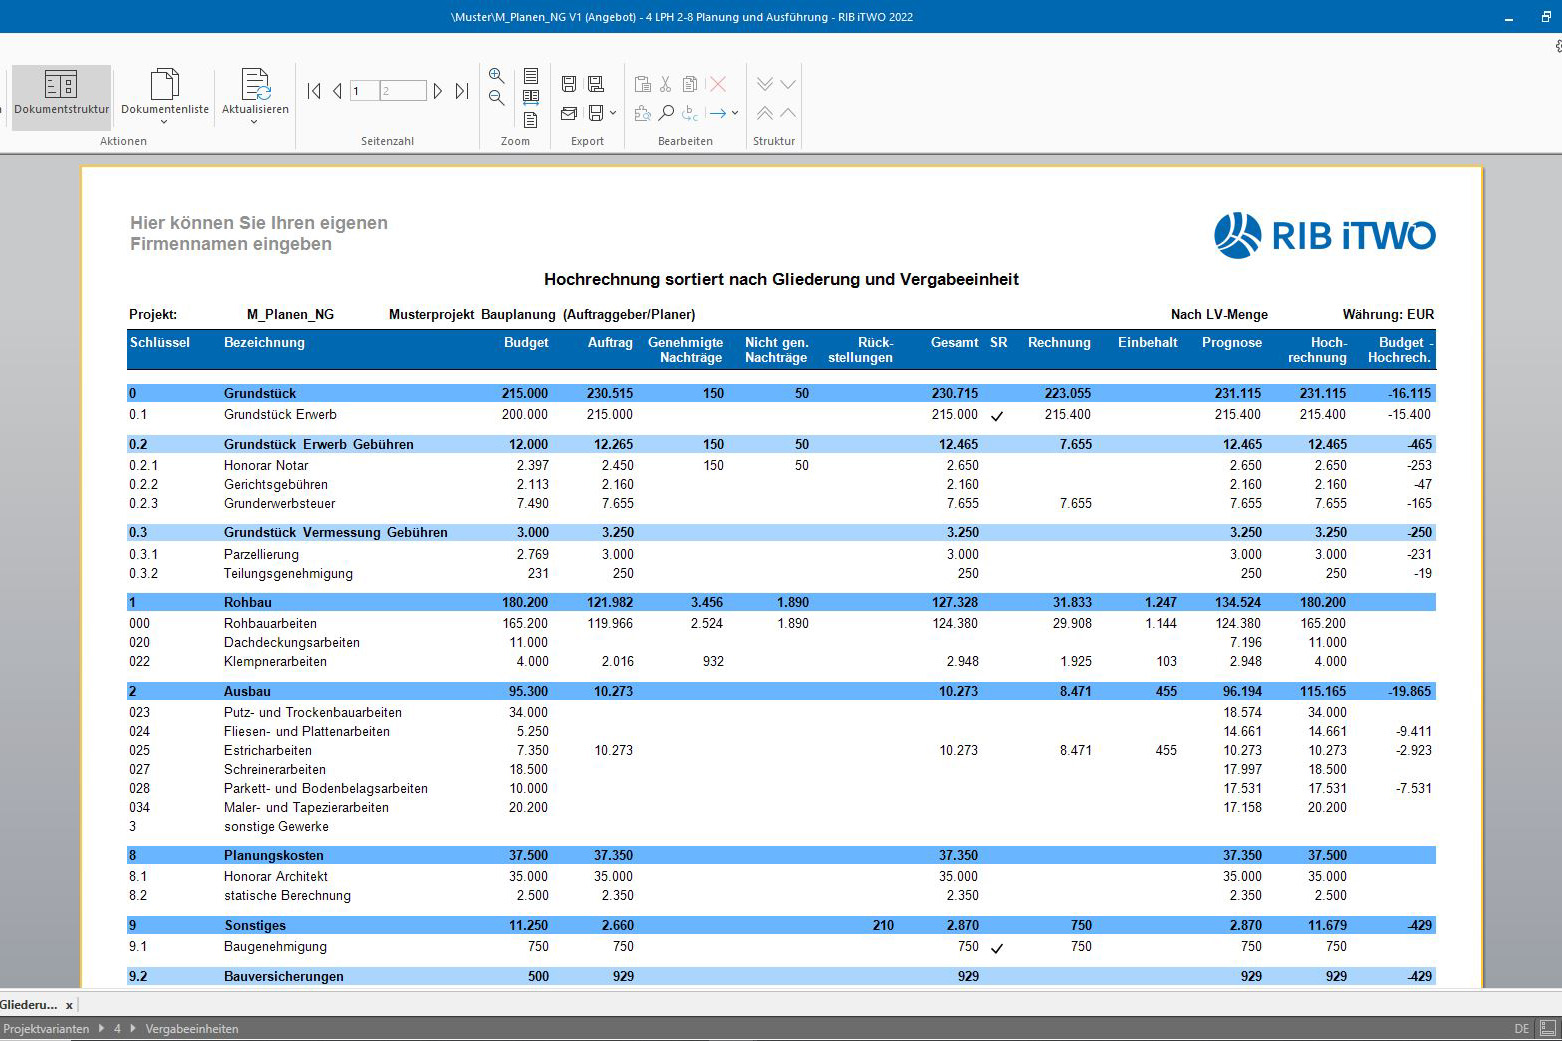This screenshot has height=1041, width=1562.
Task: Open the search magnifier in Bearbeiten
Action: [666, 113]
